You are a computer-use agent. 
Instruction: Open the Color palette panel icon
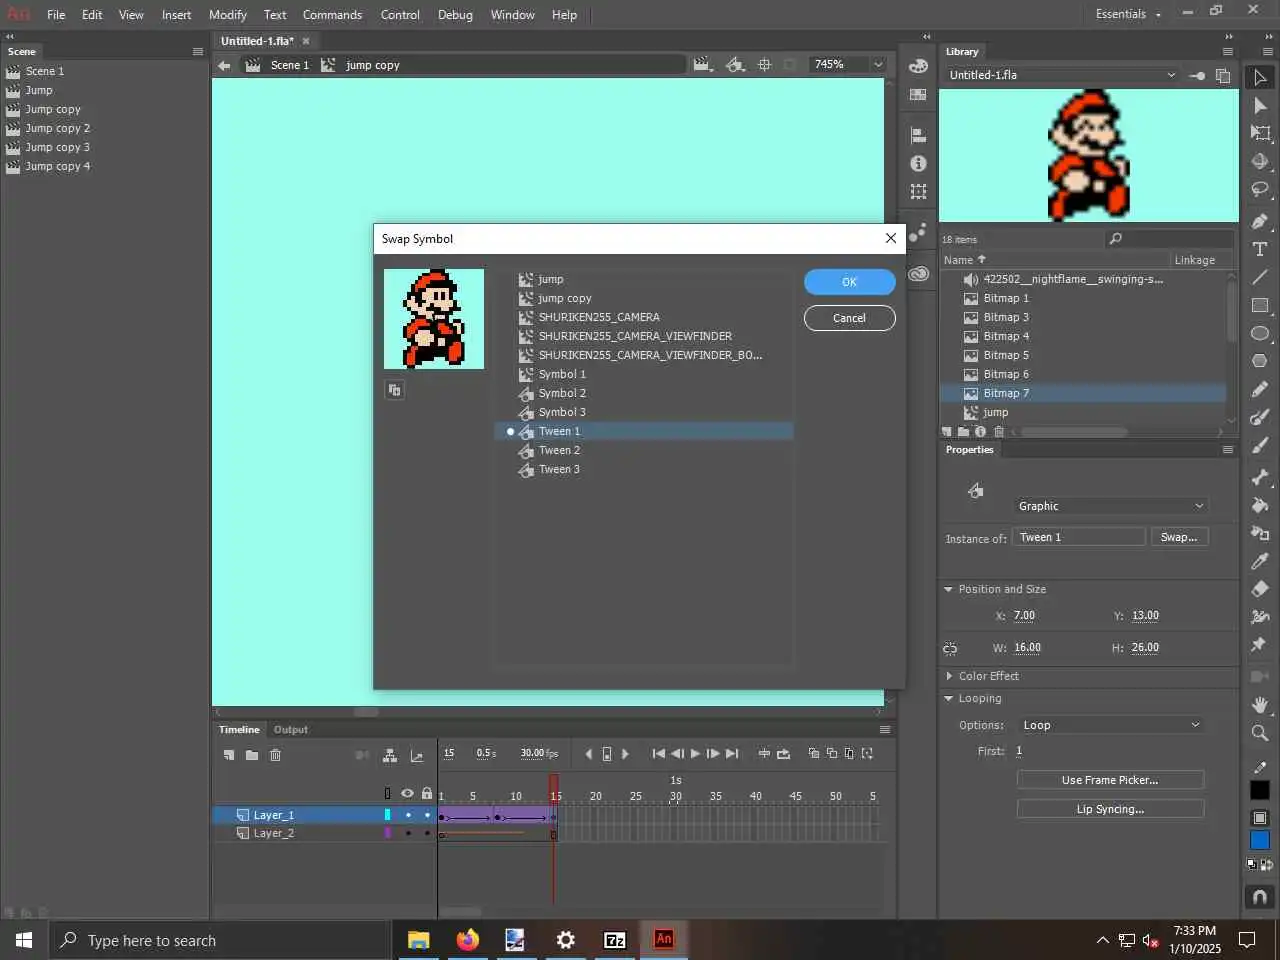[x=918, y=66]
